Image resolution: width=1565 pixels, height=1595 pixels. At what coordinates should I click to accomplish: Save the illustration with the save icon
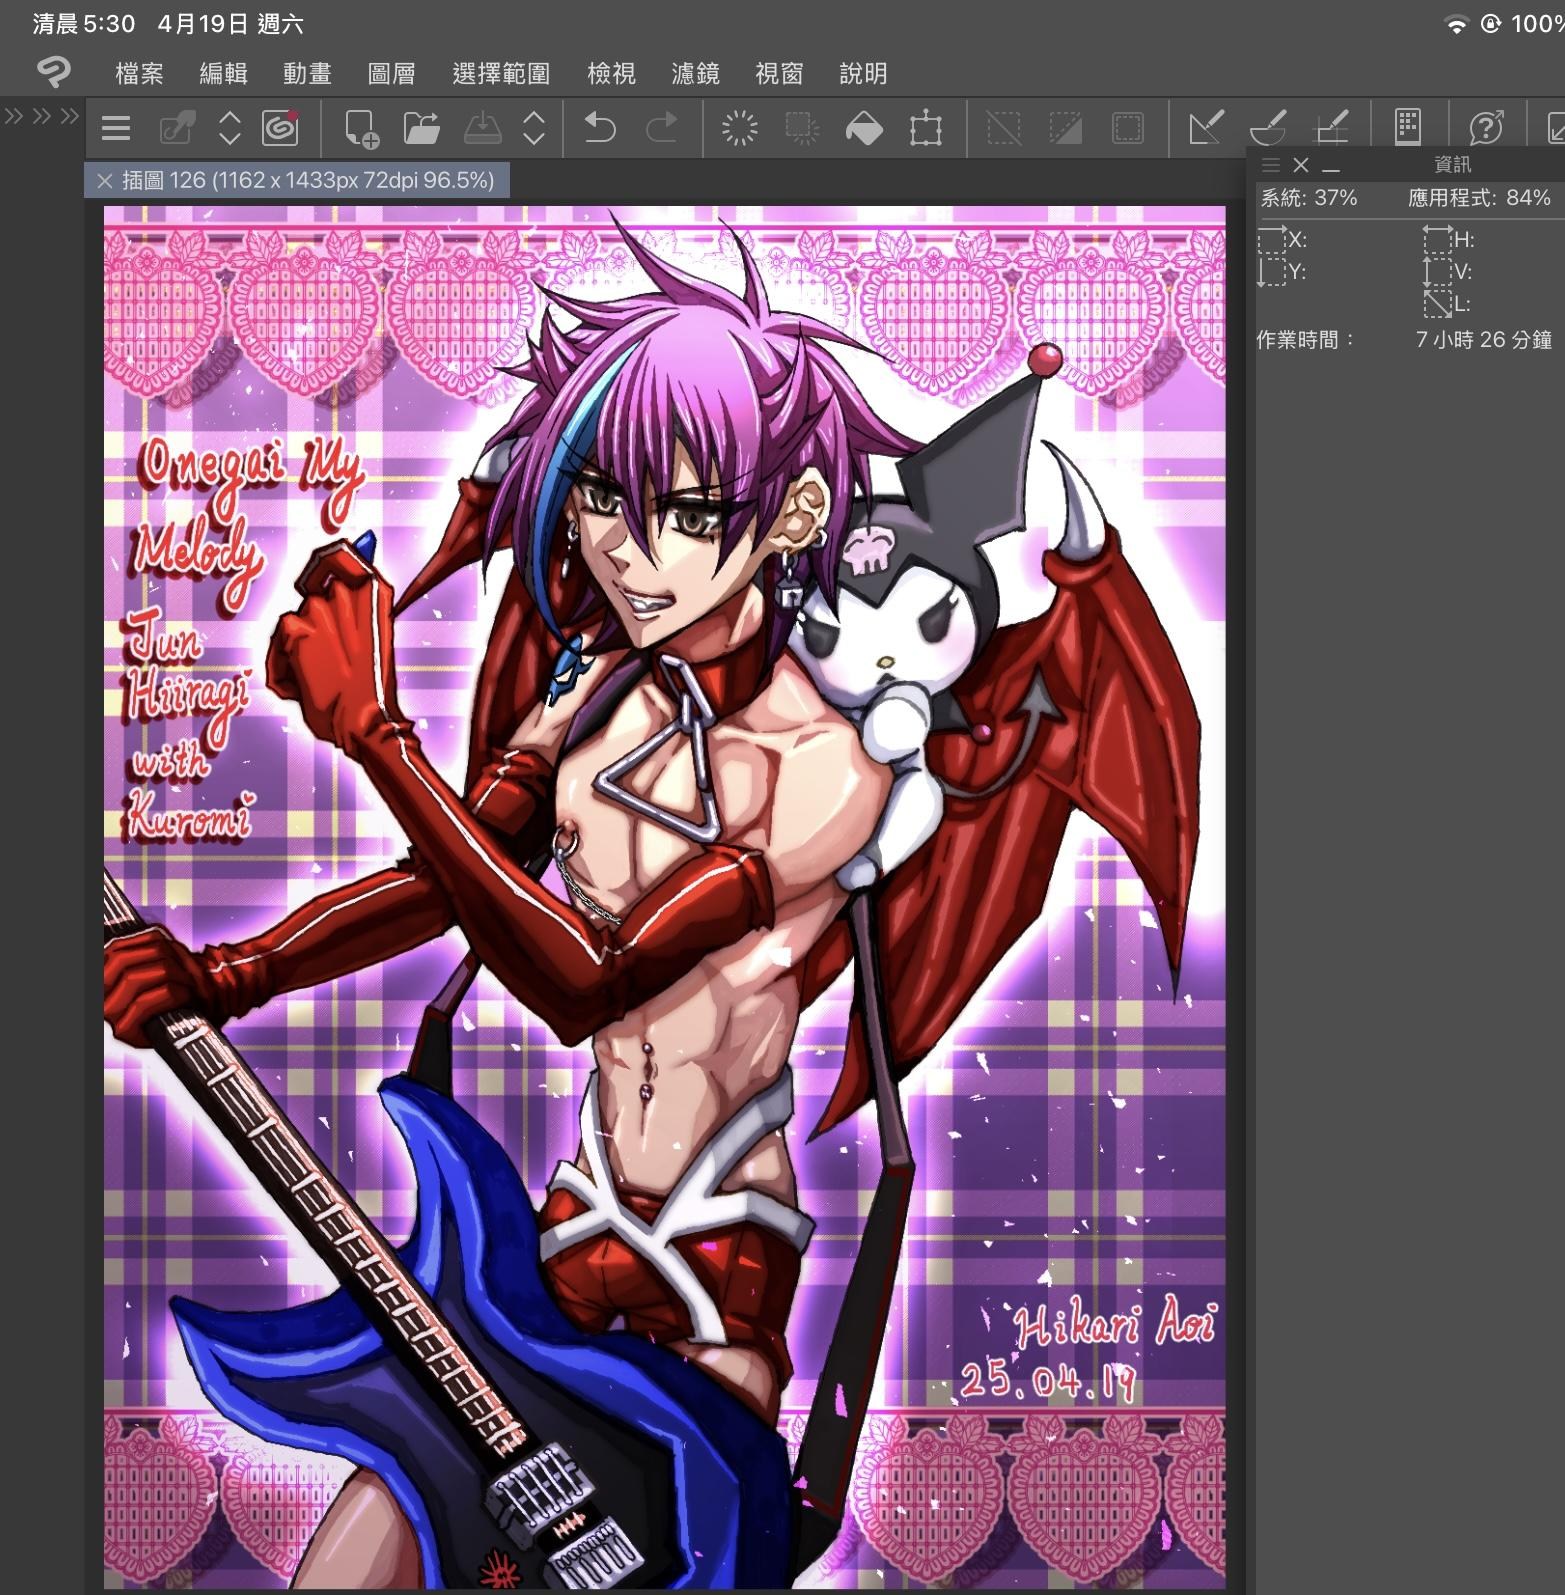point(483,128)
